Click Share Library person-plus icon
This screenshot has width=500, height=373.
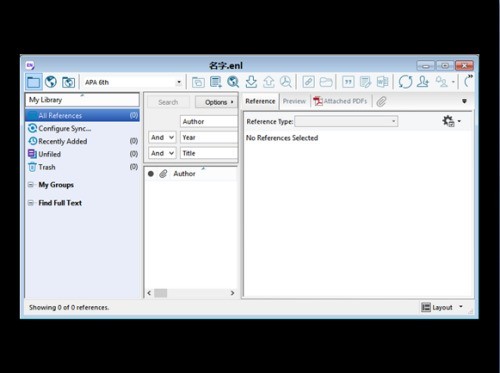[x=423, y=82]
